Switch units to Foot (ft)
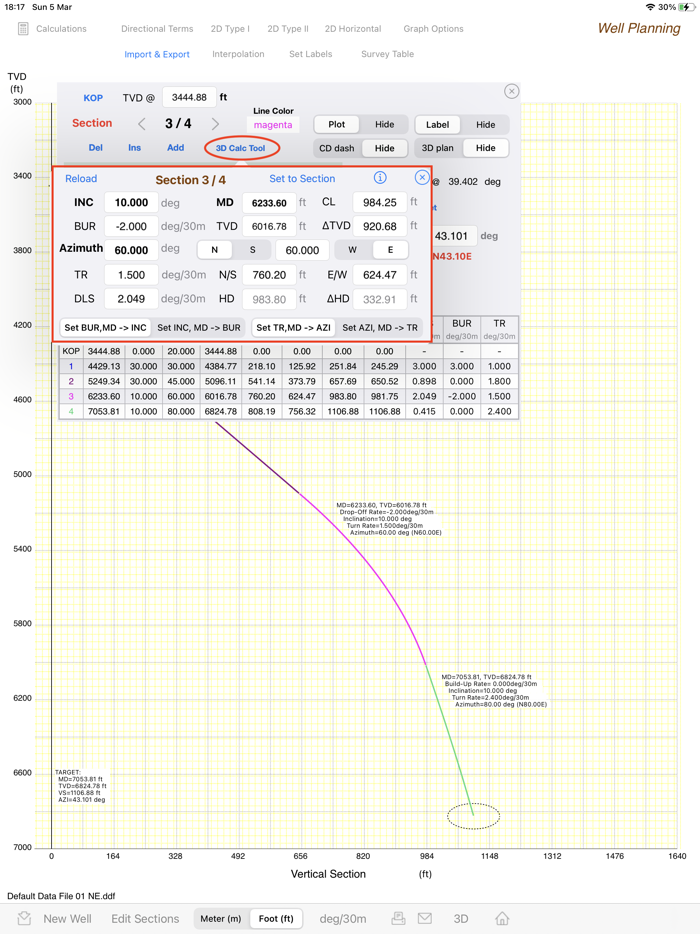Image resolution: width=700 pixels, height=934 pixels. point(276,919)
